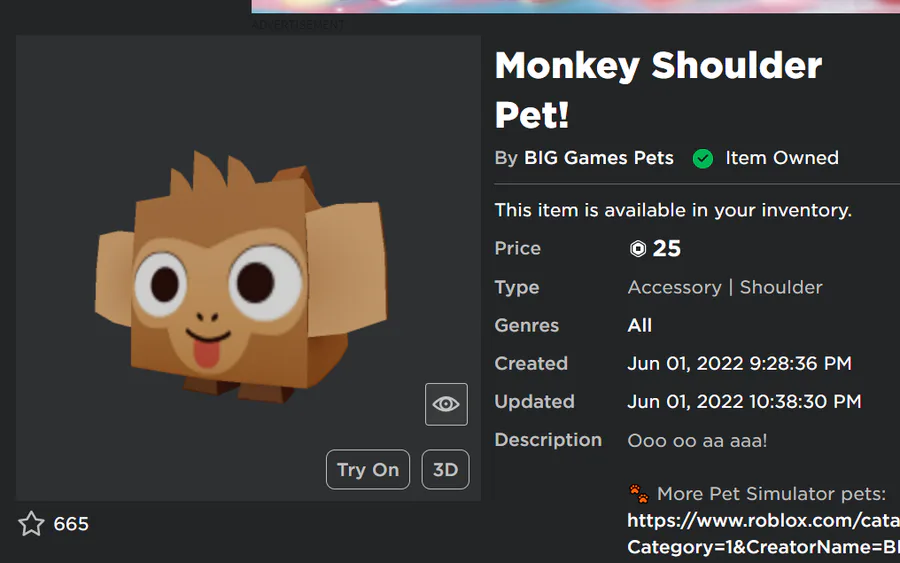Click the price value 25

tap(666, 249)
